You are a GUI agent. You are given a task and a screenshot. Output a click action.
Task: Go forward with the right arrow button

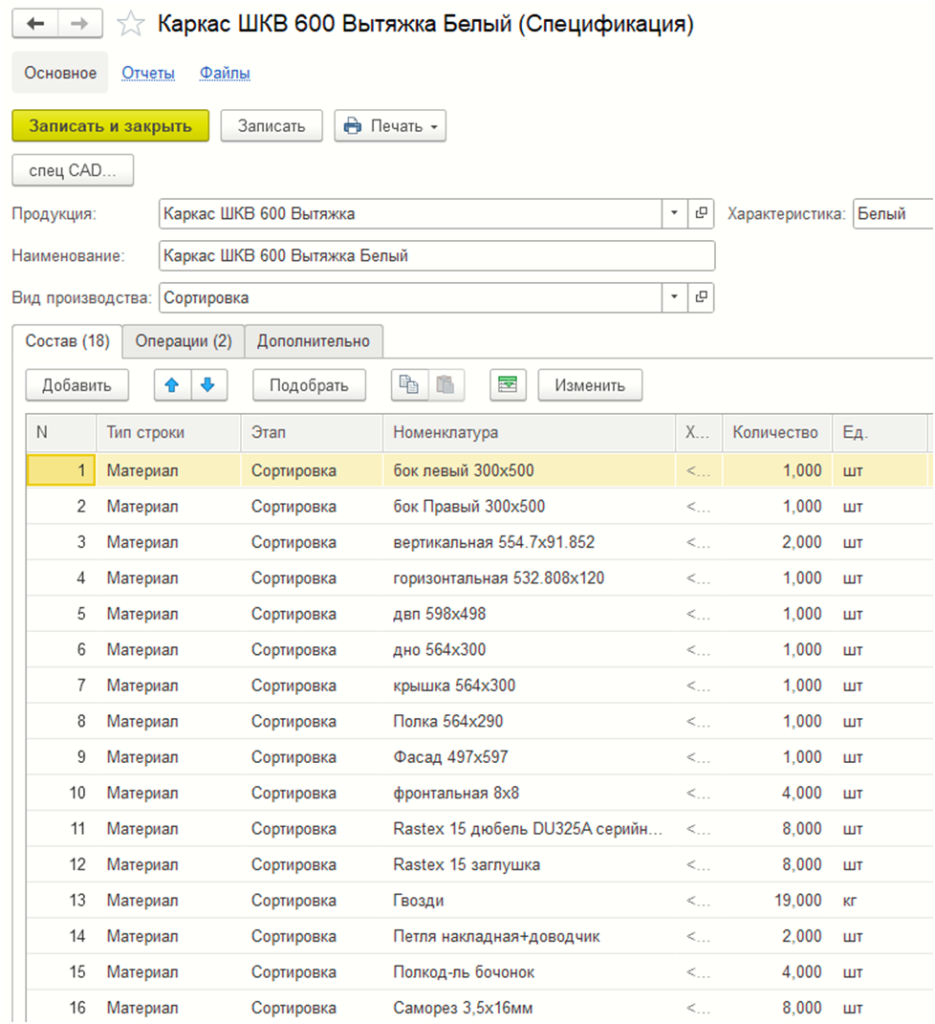click(x=80, y=24)
